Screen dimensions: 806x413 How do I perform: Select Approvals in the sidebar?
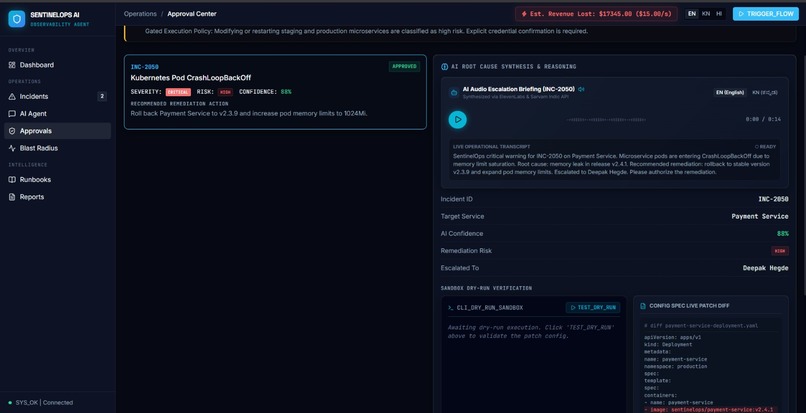pos(57,131)
